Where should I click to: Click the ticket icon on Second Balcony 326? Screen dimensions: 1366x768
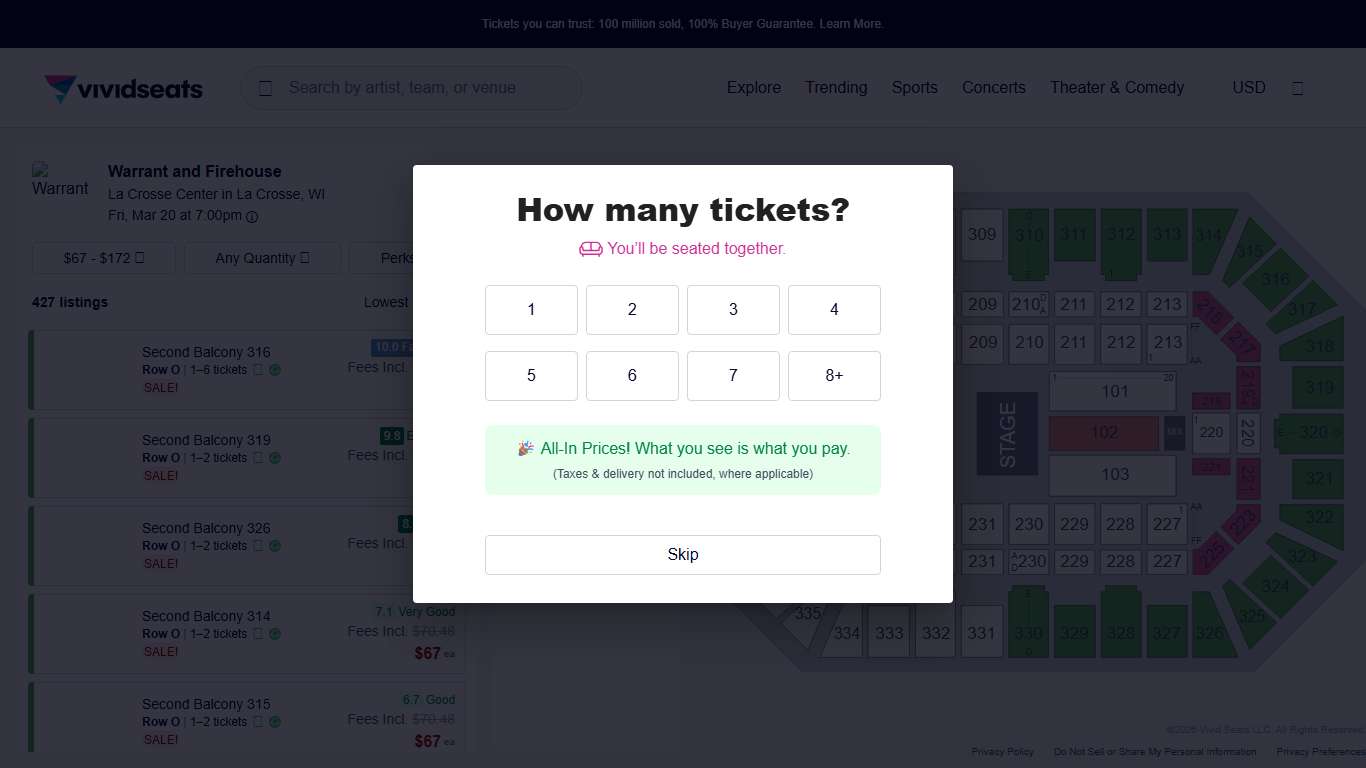click(258, 546)
